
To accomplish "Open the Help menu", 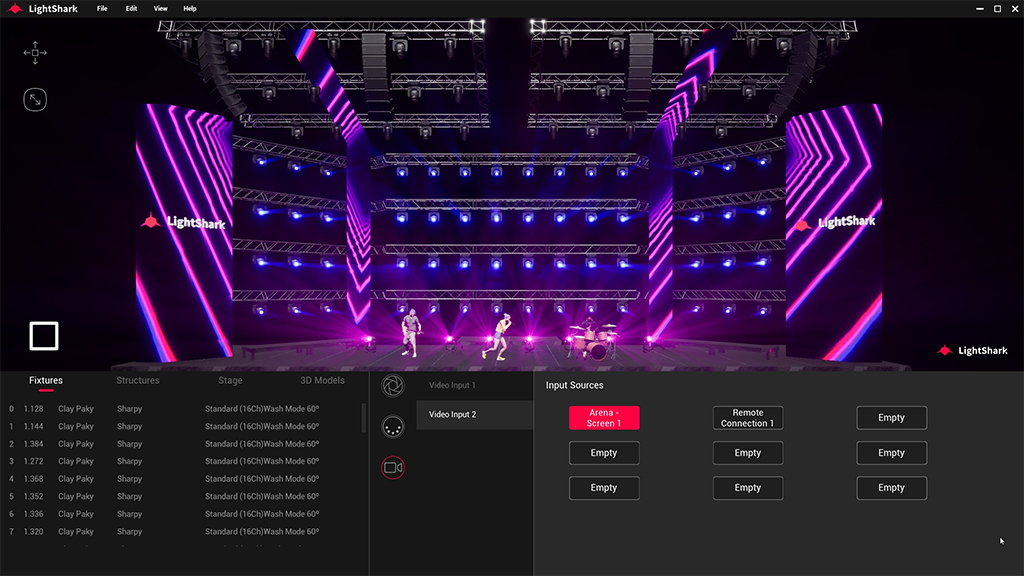I will [190, 9].
